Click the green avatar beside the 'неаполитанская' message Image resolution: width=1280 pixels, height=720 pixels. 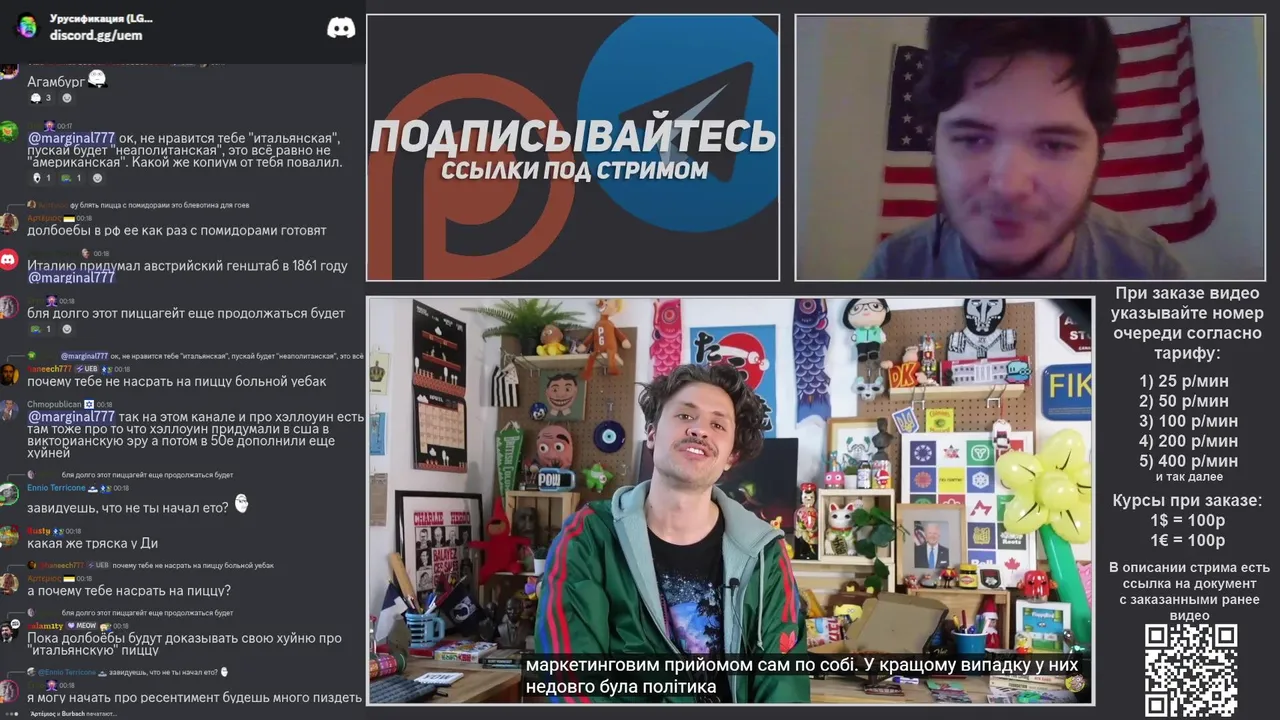(x=8, y=131)
